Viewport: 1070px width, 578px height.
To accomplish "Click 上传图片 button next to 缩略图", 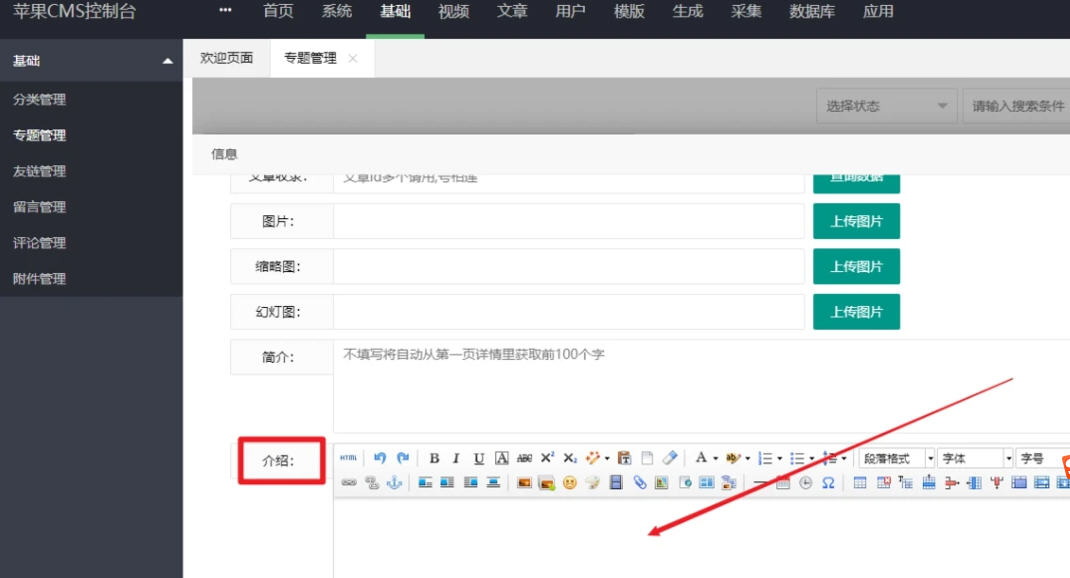I will tap(856, 266).
